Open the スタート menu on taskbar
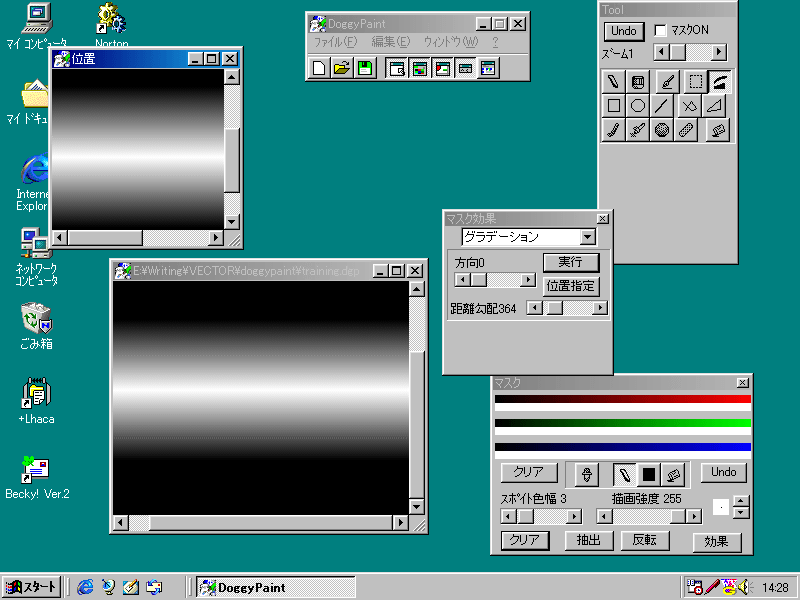 tap(32, 587)
